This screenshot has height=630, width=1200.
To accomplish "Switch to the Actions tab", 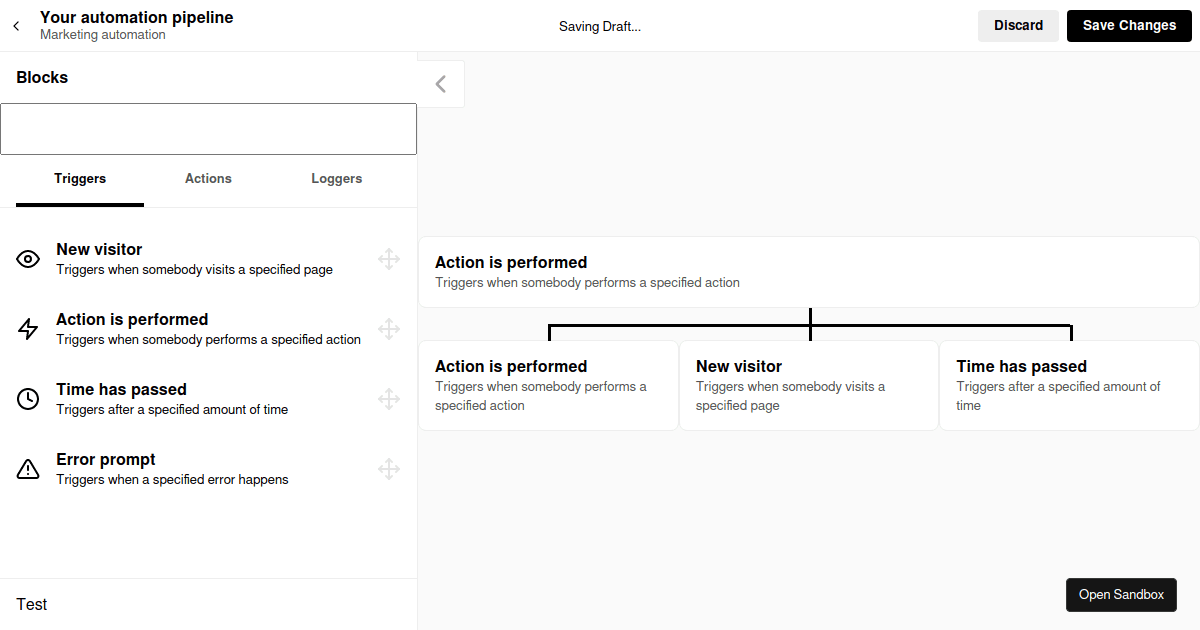I will [208, 178].
